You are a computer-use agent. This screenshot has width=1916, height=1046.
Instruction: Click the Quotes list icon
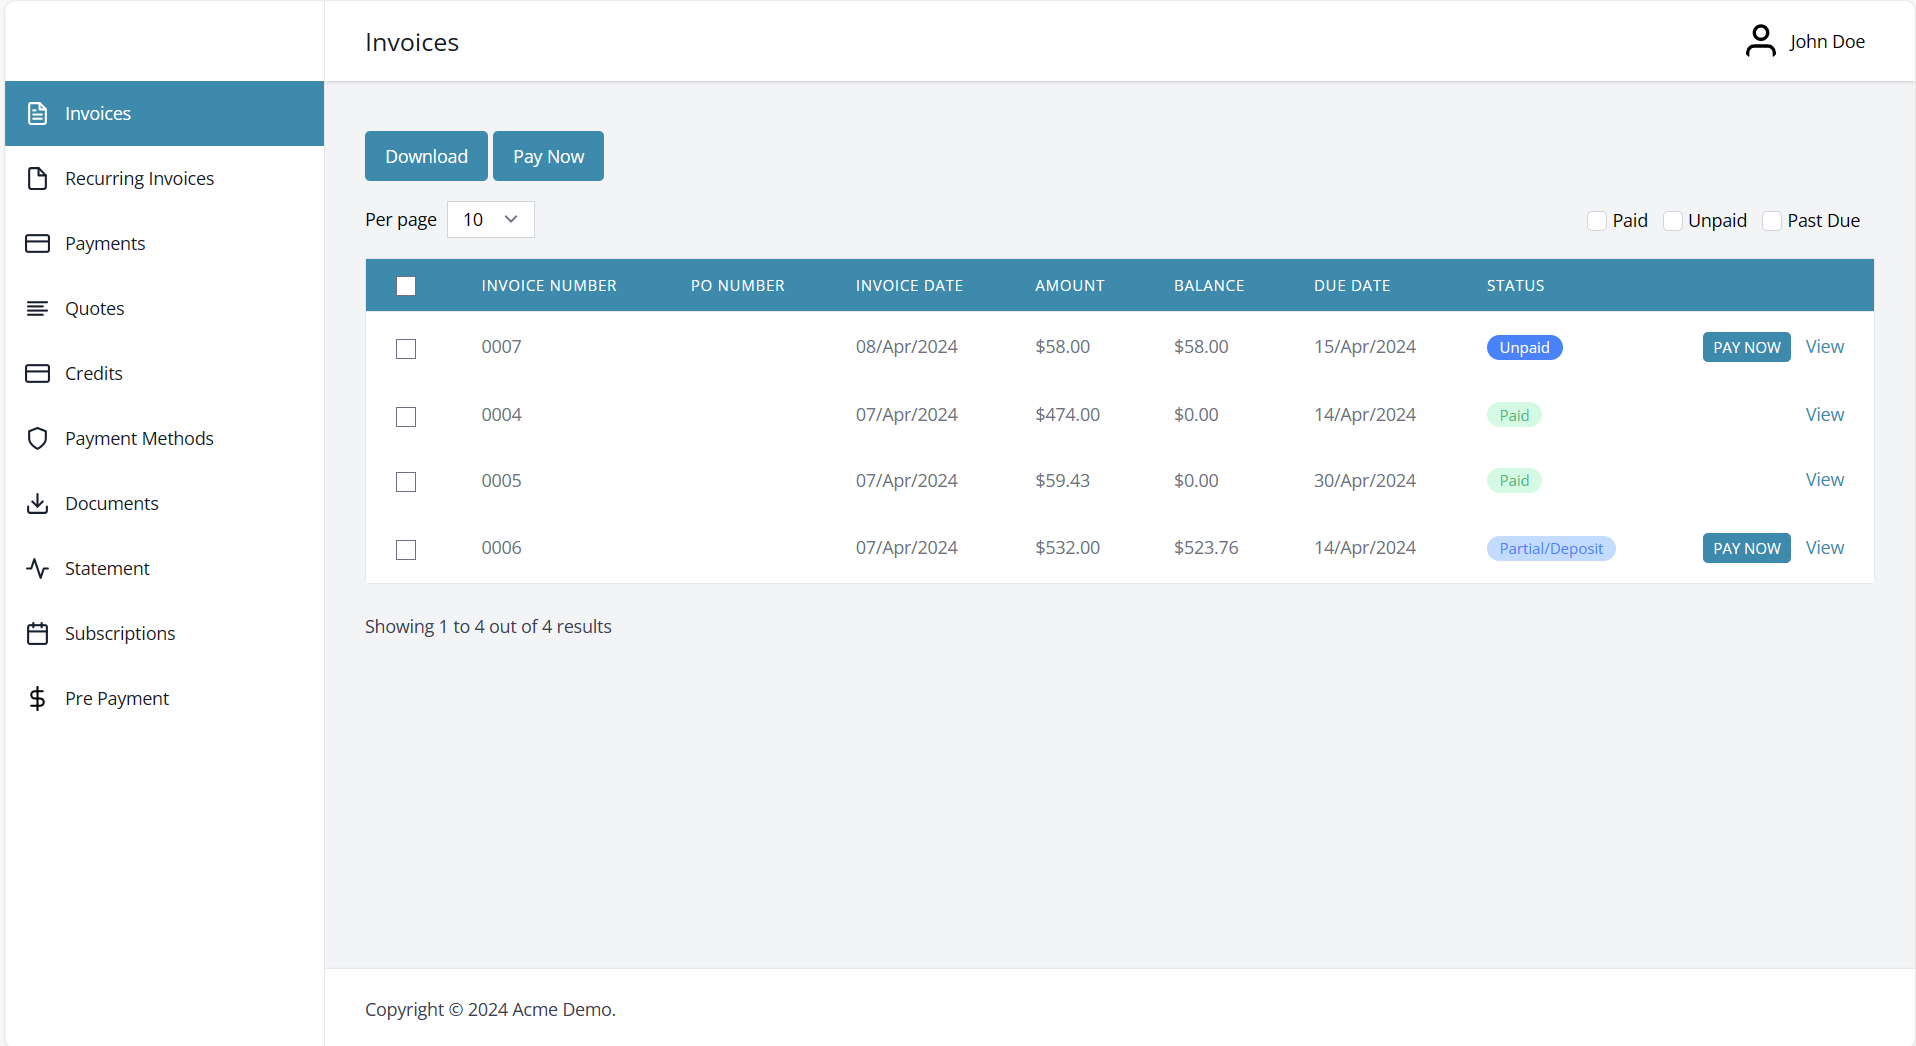point(37,308)
